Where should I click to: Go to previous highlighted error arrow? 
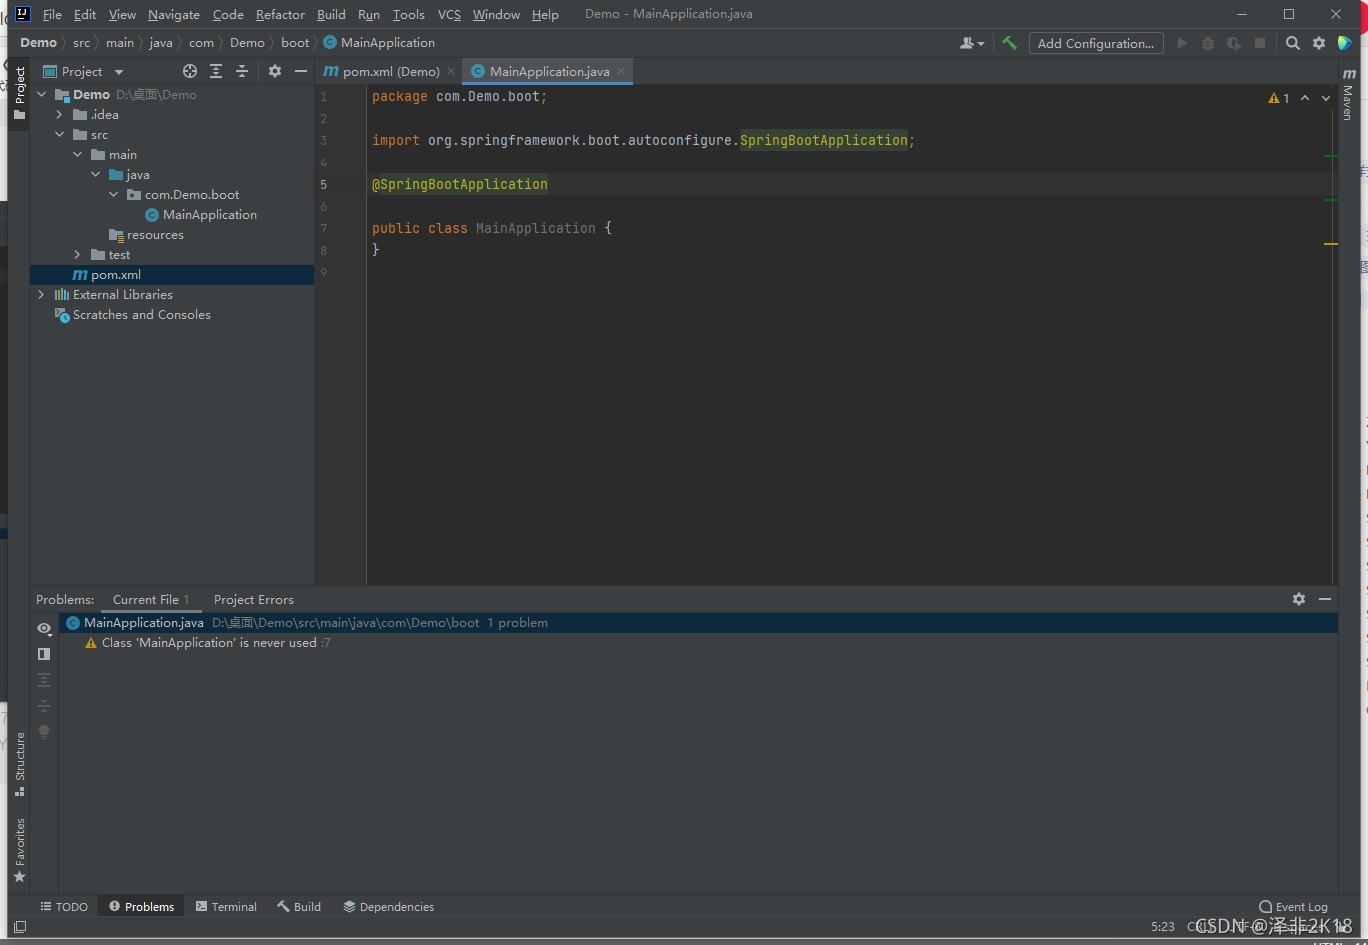pos(1305,98)
